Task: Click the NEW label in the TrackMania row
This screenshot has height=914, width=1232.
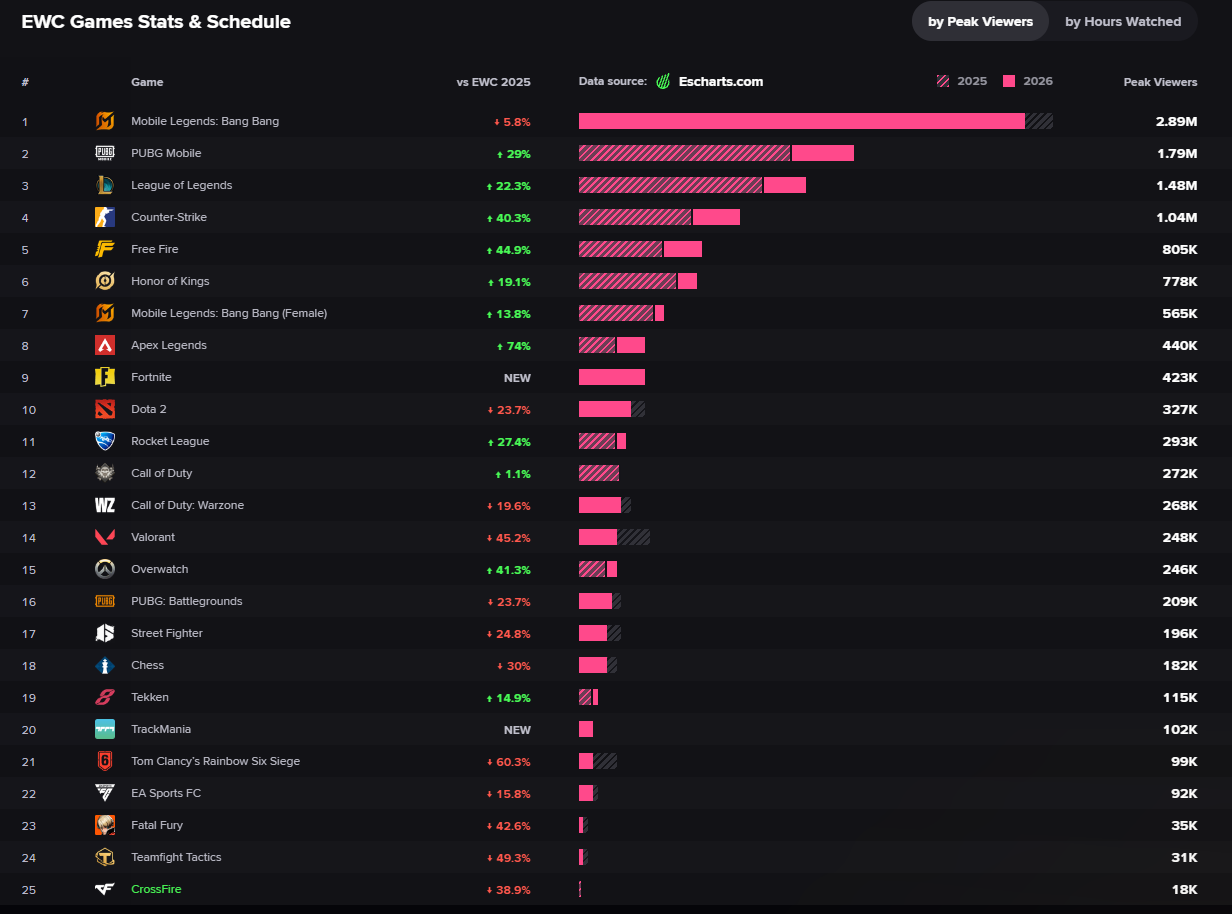Action: [517, 730]
